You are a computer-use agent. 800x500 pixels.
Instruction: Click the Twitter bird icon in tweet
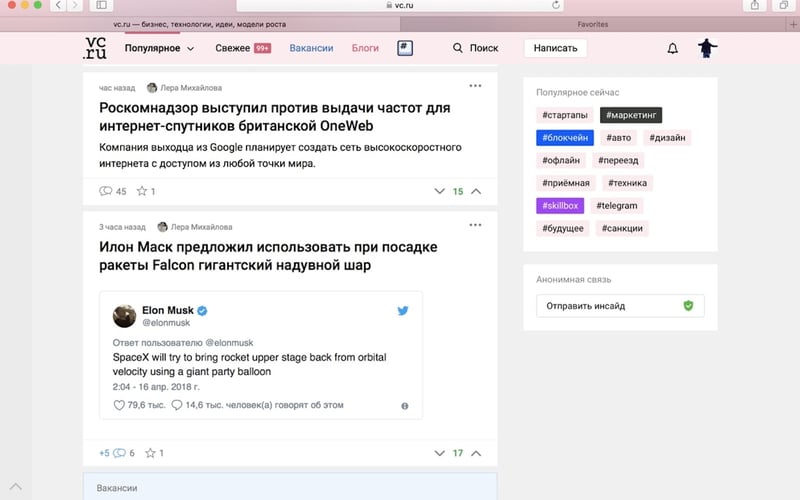[x=403, y=311]
